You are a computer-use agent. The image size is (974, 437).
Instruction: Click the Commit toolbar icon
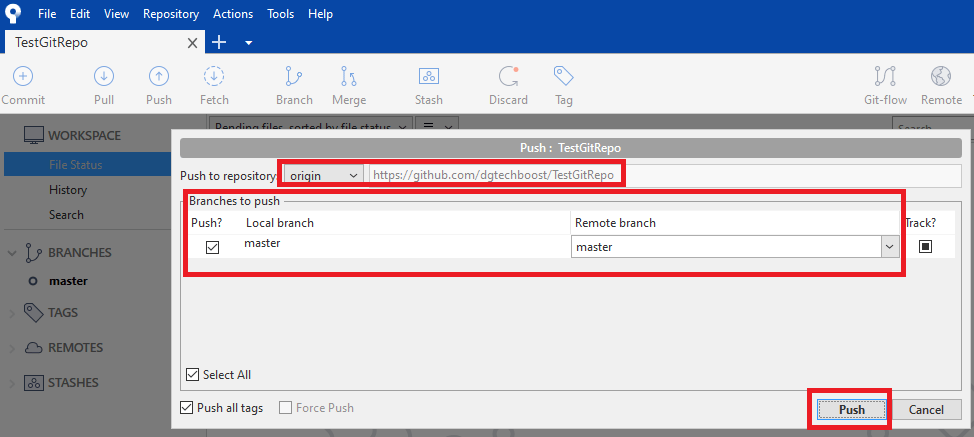coord(22,77)
